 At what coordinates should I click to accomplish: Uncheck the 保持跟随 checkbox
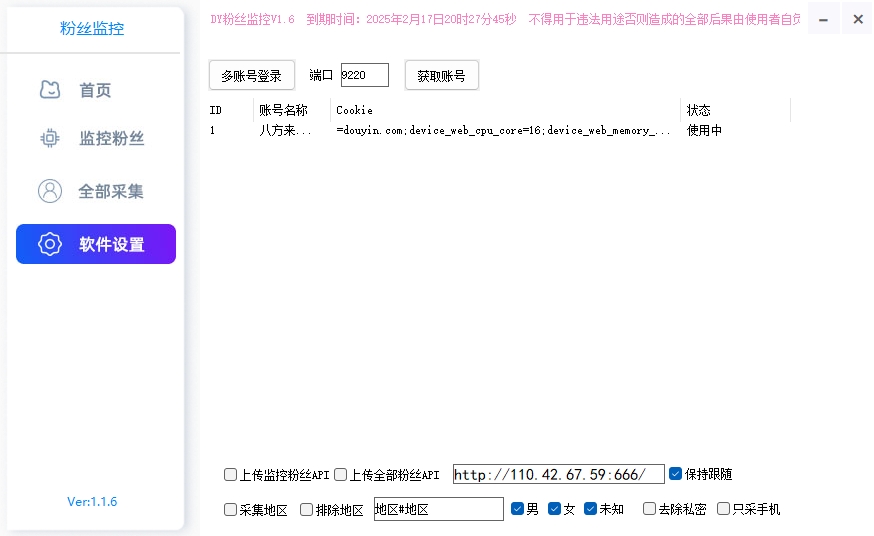pos(676,474)
